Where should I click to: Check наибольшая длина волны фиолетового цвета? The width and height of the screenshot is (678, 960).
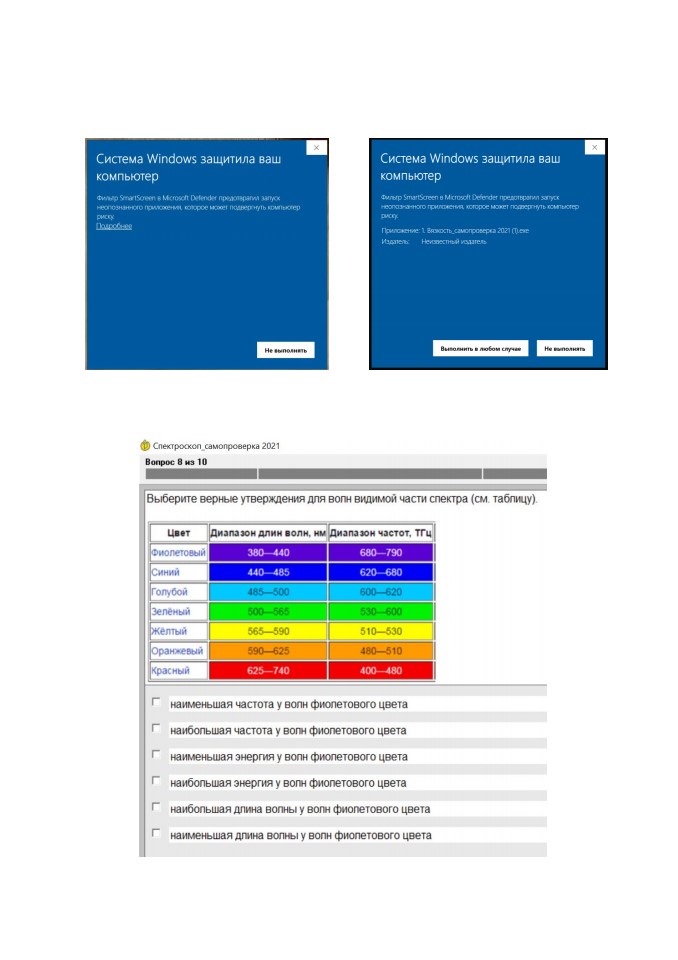pos(156,807)
